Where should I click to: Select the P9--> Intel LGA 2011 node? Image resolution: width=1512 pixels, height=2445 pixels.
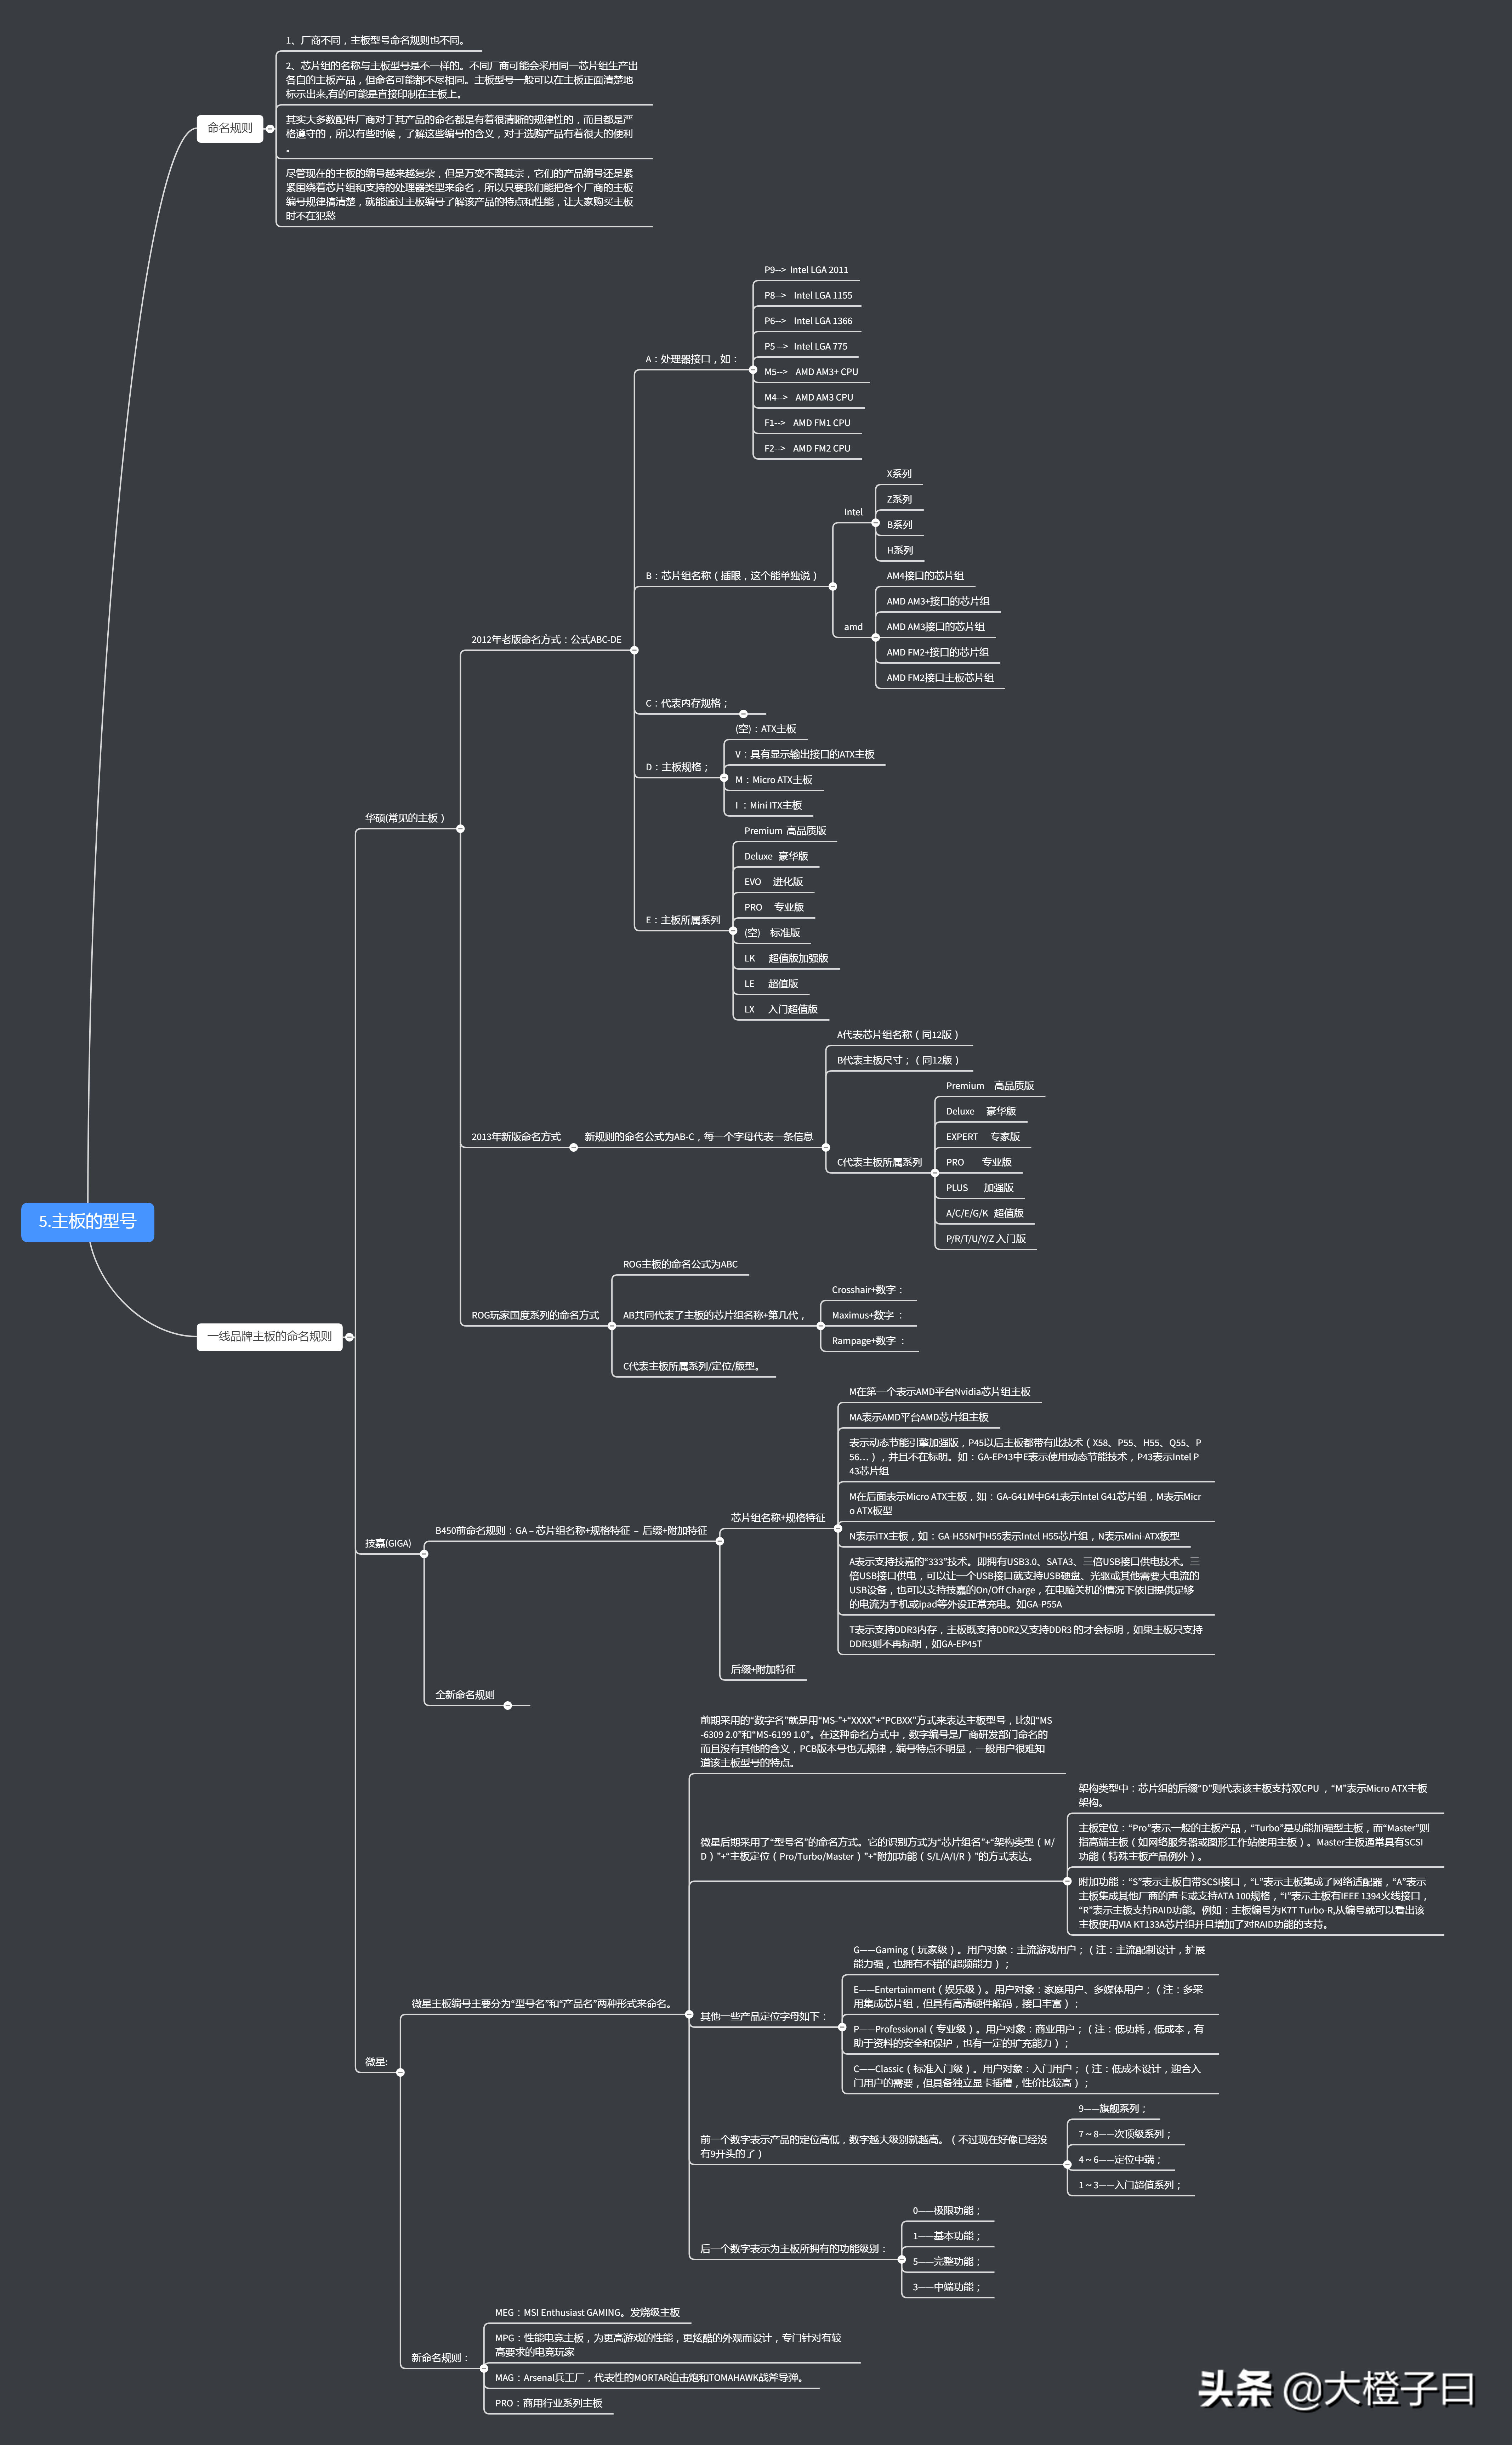click(x=806, y=270)
